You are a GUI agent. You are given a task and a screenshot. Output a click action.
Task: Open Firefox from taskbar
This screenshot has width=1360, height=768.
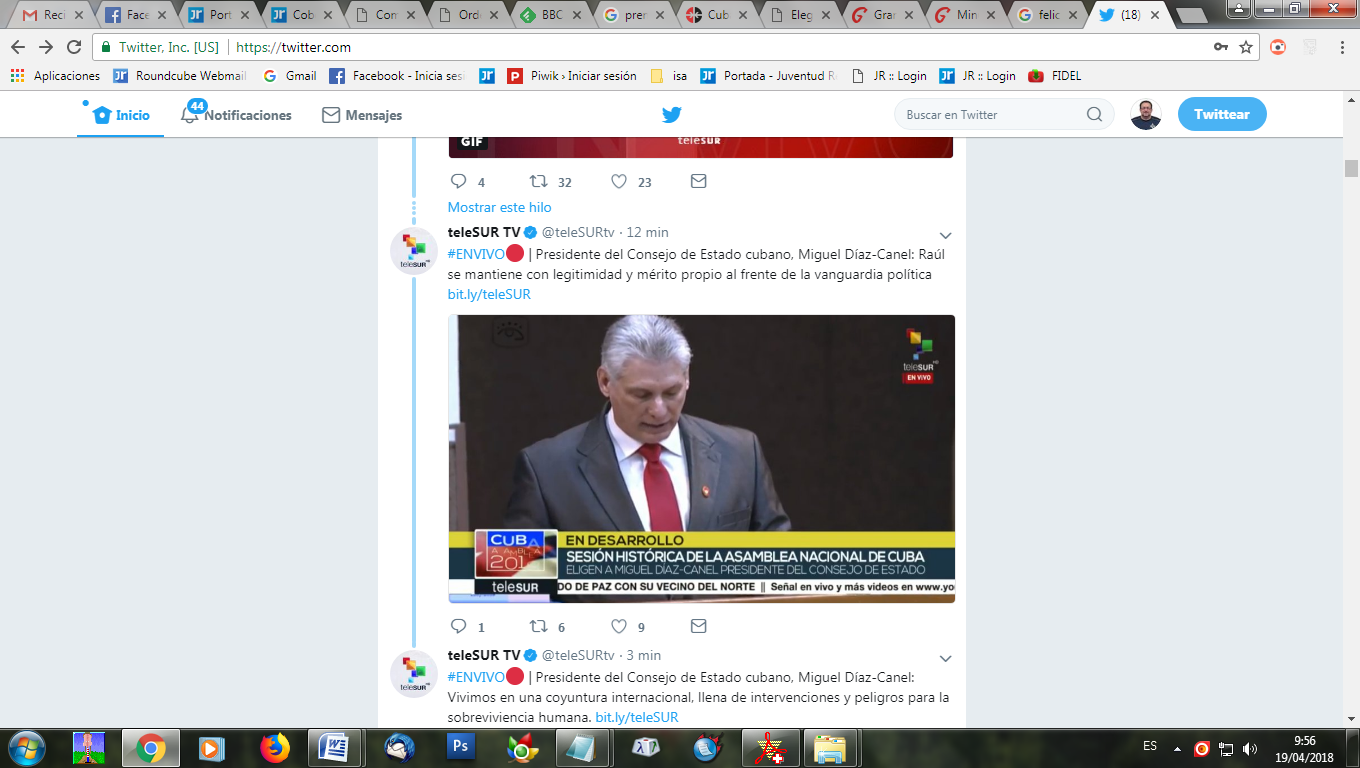274,748
